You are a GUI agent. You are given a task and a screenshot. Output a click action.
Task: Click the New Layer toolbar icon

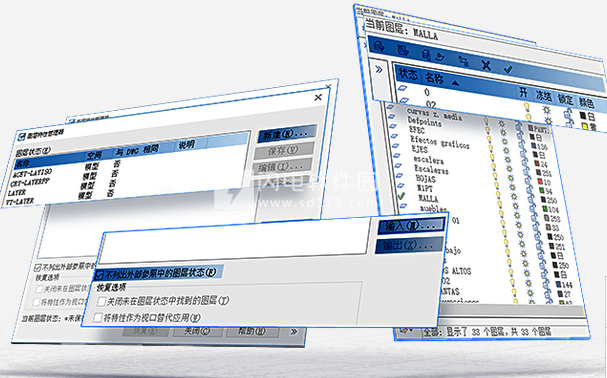[x=440, y=57]
